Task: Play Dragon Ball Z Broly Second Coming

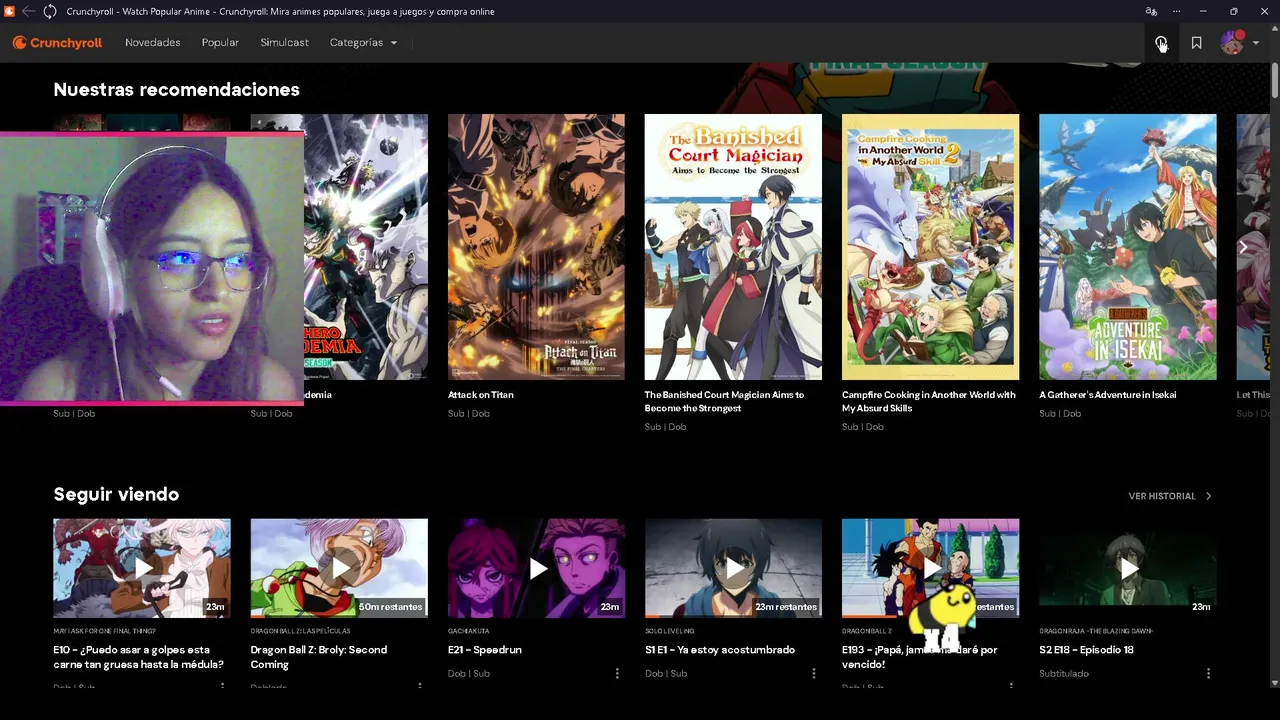Action: point(339,567)
